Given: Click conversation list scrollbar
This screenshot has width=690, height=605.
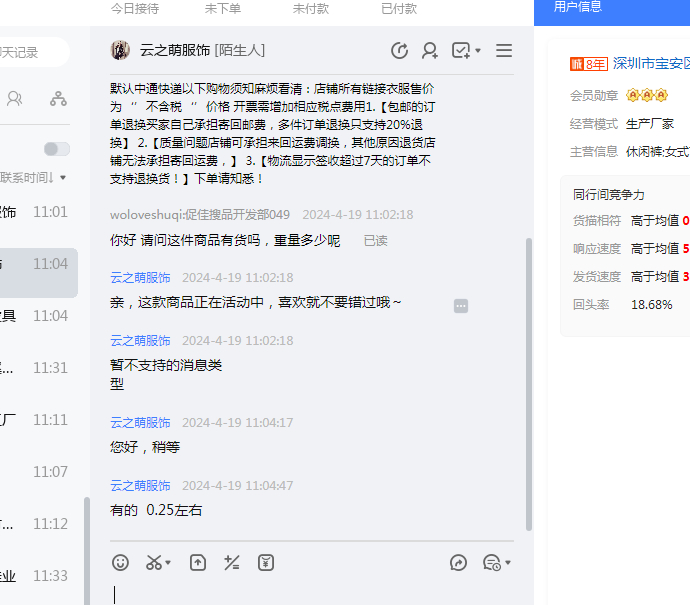Looking at the screenshot, I should pyautogui.click(x=87, y=551).
